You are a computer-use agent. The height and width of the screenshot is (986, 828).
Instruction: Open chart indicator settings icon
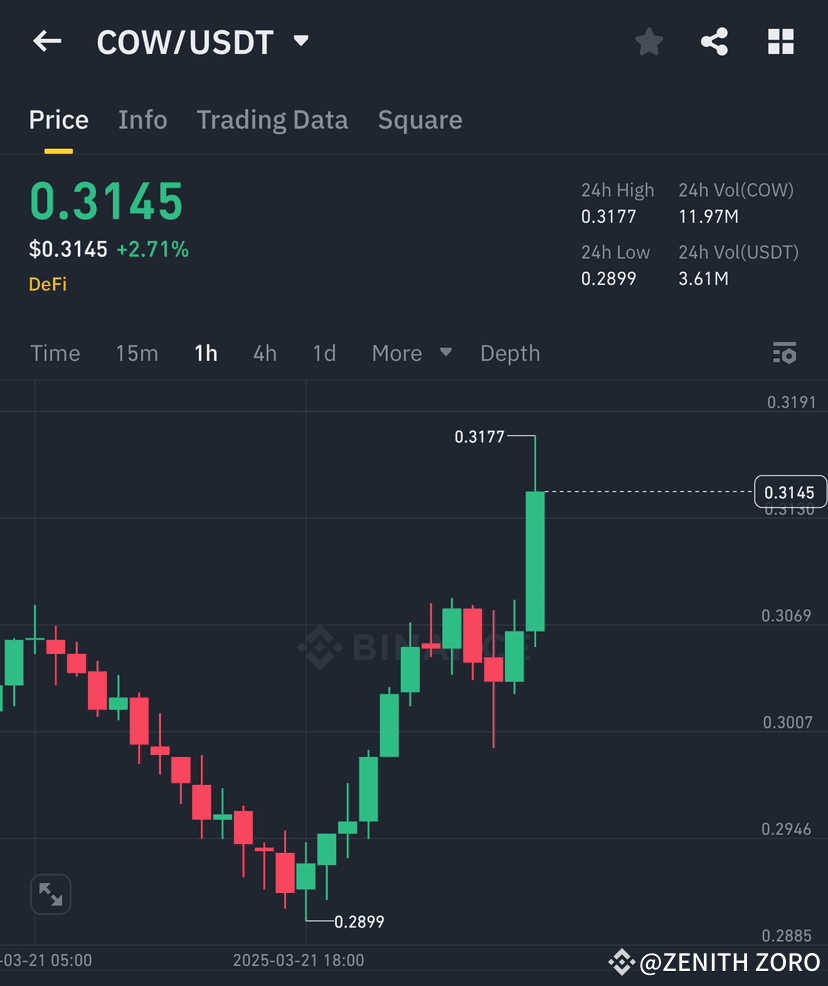(785, 353)
